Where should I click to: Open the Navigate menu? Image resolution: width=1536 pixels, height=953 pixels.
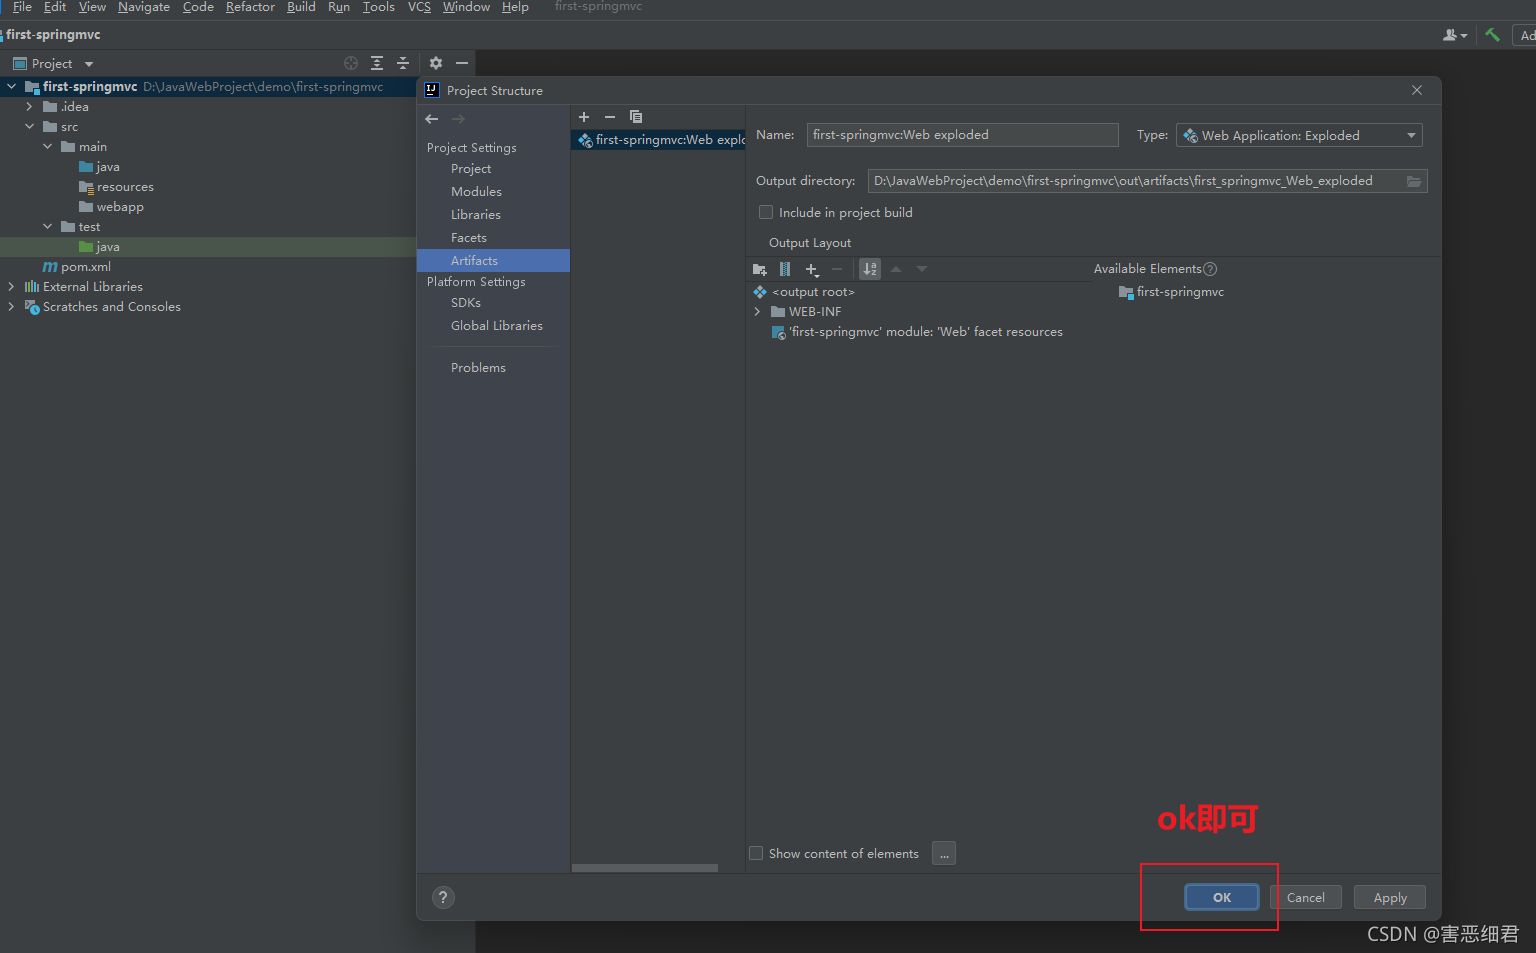(x=144, y=7)
